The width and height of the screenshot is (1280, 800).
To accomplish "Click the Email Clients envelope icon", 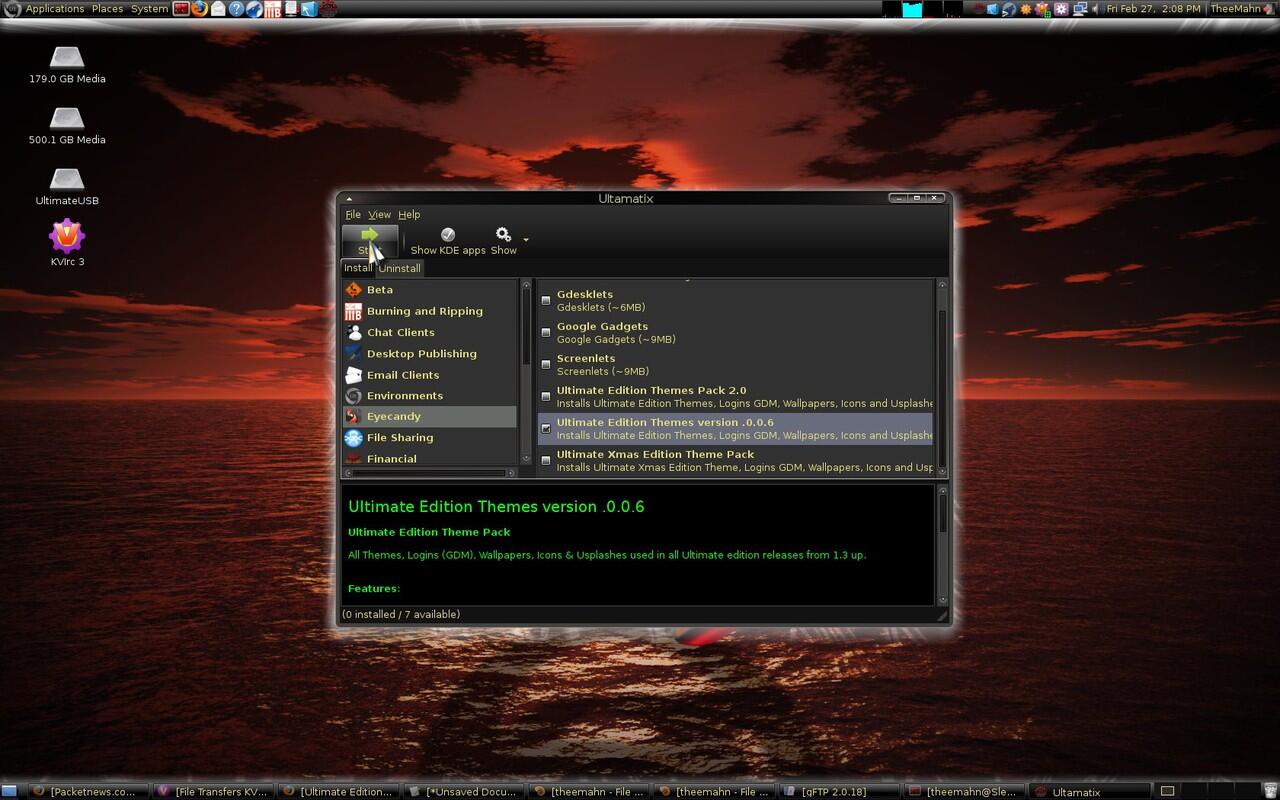I will coord(353,374).
